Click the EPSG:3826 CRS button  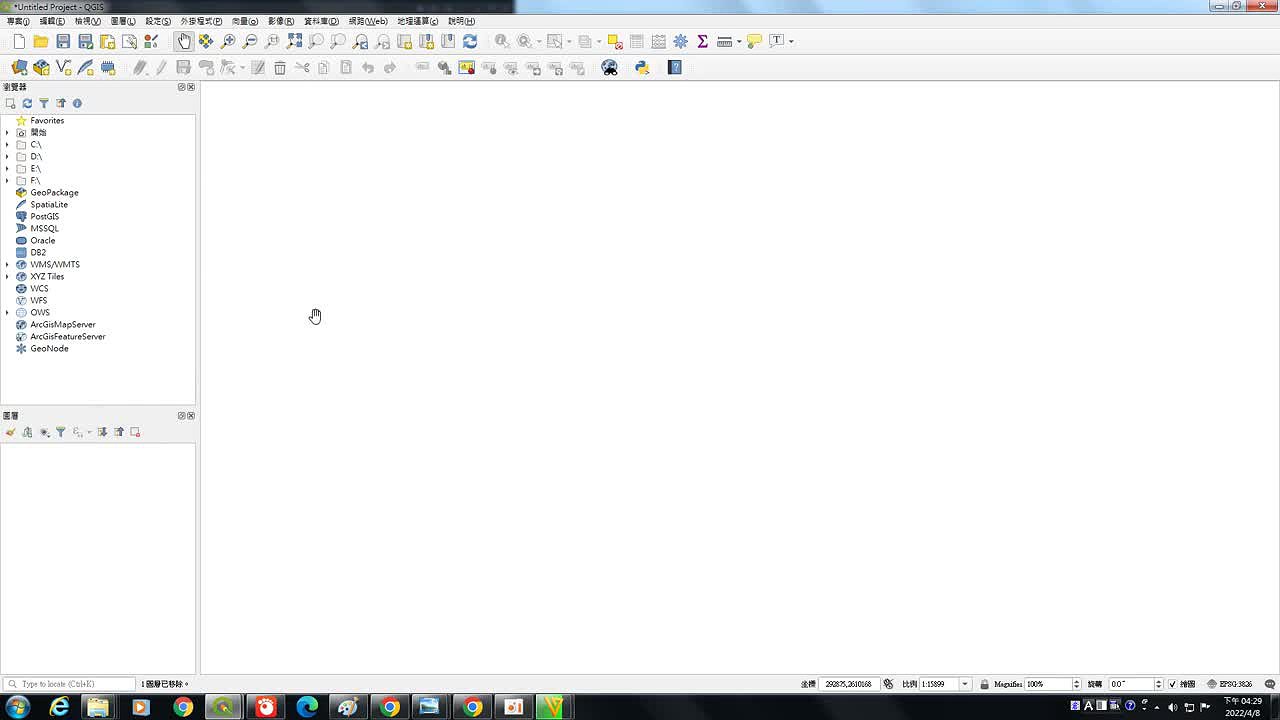click(1229, 684)
